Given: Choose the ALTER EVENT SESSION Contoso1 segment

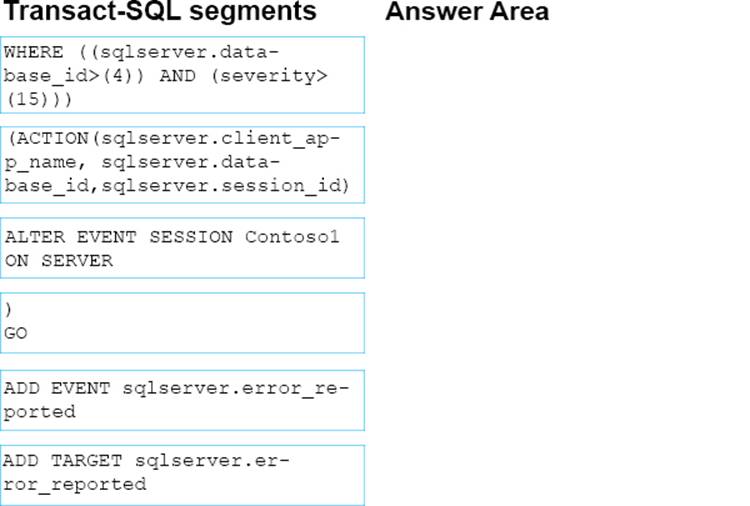Looking at the screenshot, I should 182,248.
